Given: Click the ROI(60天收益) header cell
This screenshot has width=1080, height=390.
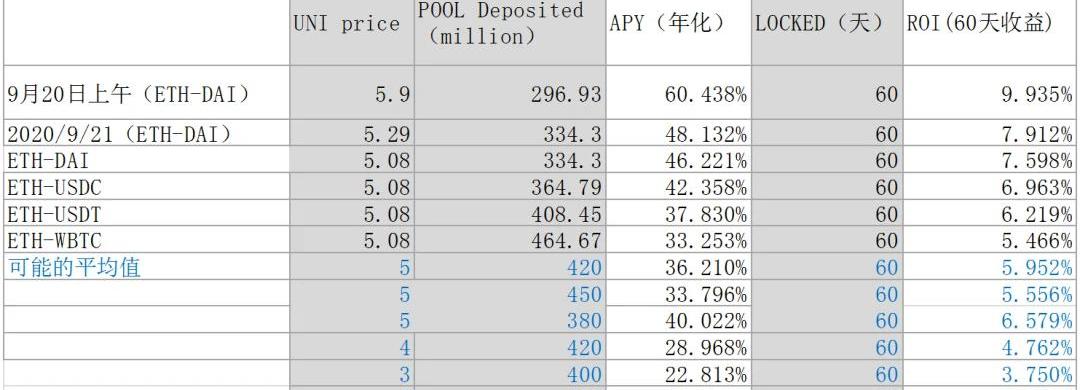Looking at the screenshot, I should point(991,32).
